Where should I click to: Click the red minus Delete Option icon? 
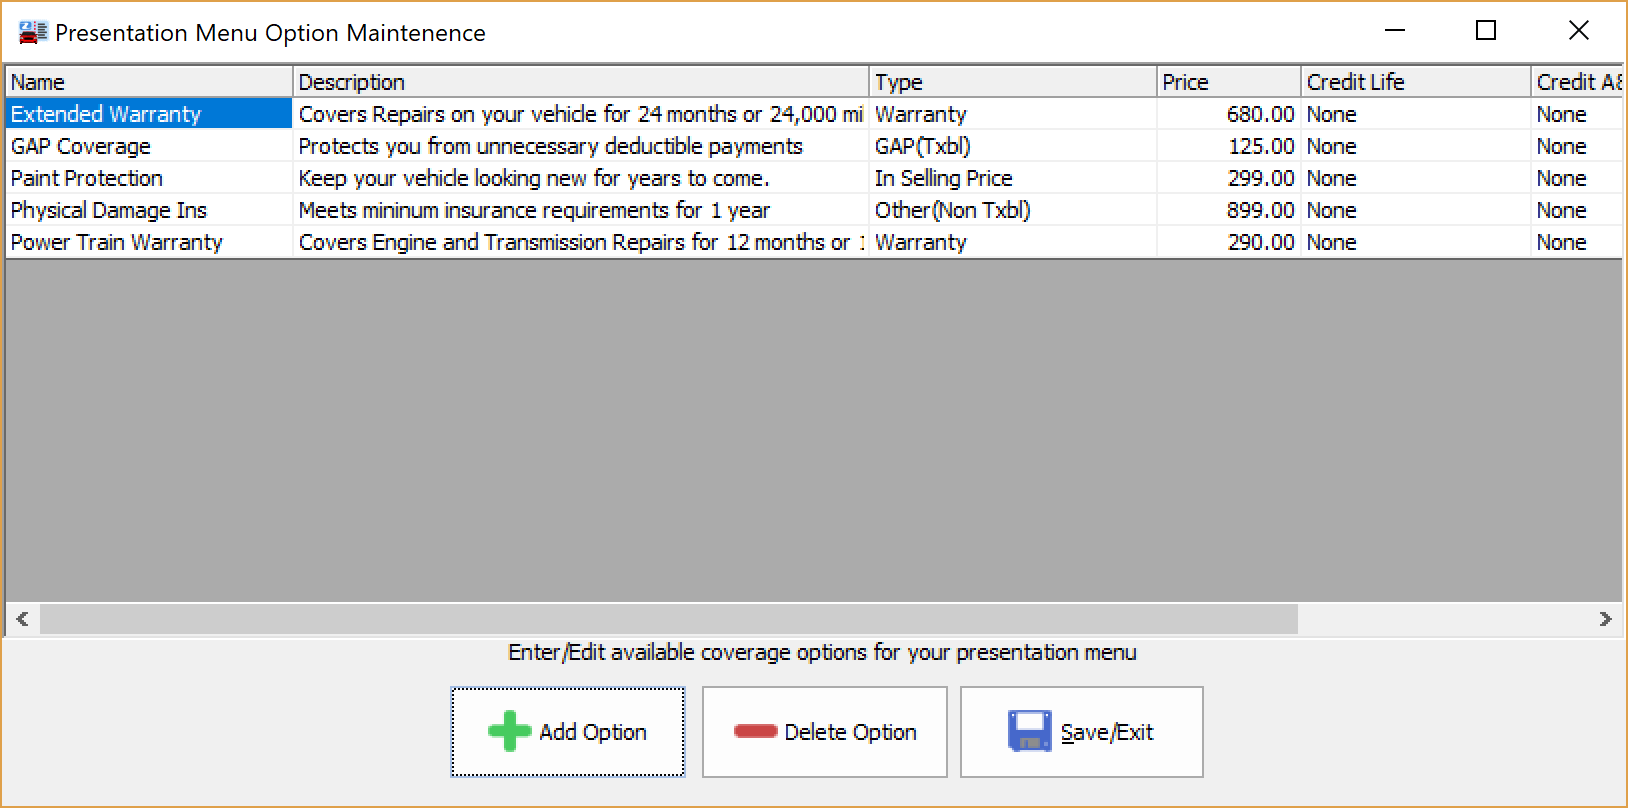(x=755, y=731)
